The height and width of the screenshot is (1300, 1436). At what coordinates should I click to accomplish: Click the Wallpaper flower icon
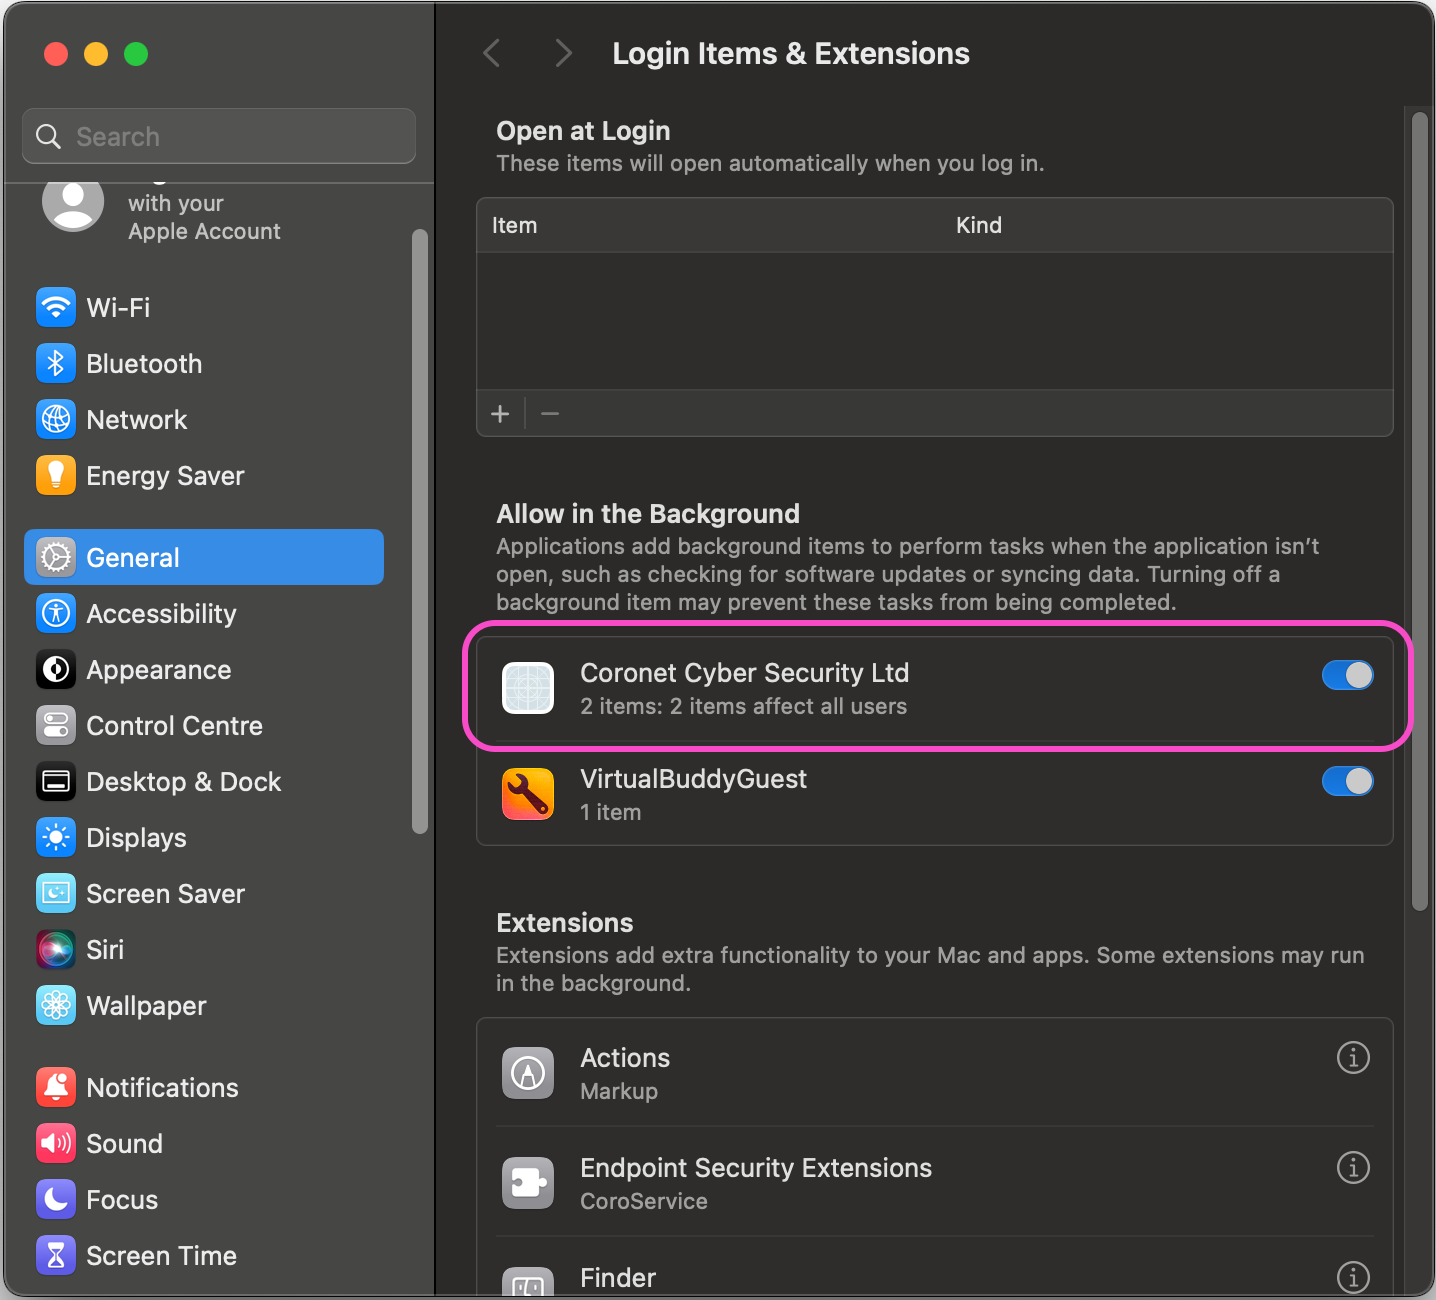tap(56, 1005)
